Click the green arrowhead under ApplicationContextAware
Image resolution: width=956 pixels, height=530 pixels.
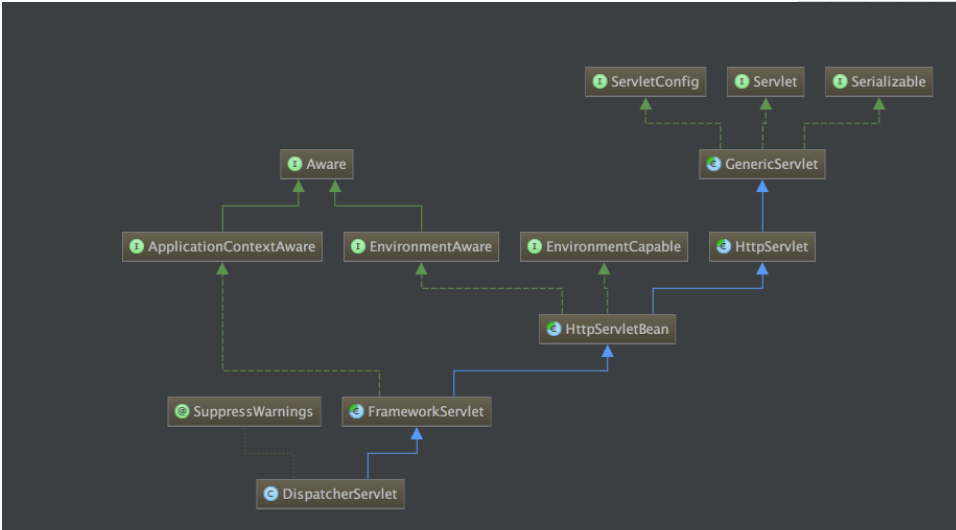click(223, 268)
